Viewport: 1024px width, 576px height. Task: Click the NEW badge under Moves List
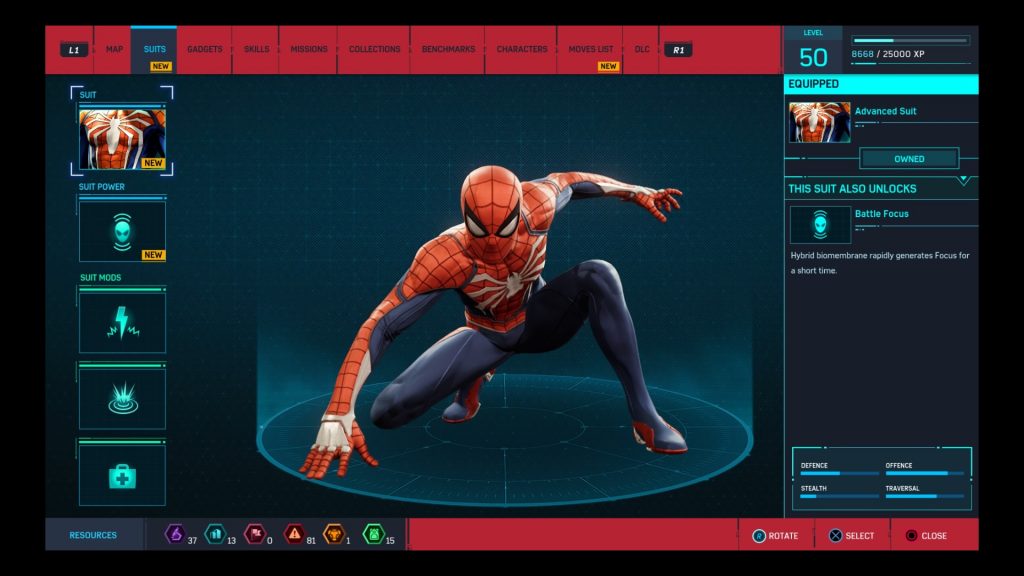point(608,66)
